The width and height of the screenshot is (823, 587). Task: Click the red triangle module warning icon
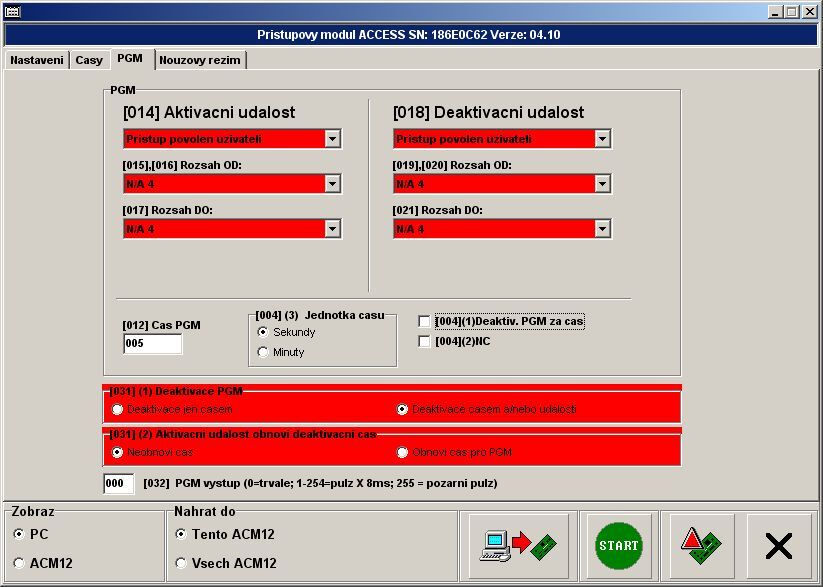click(x=702, y=546)
